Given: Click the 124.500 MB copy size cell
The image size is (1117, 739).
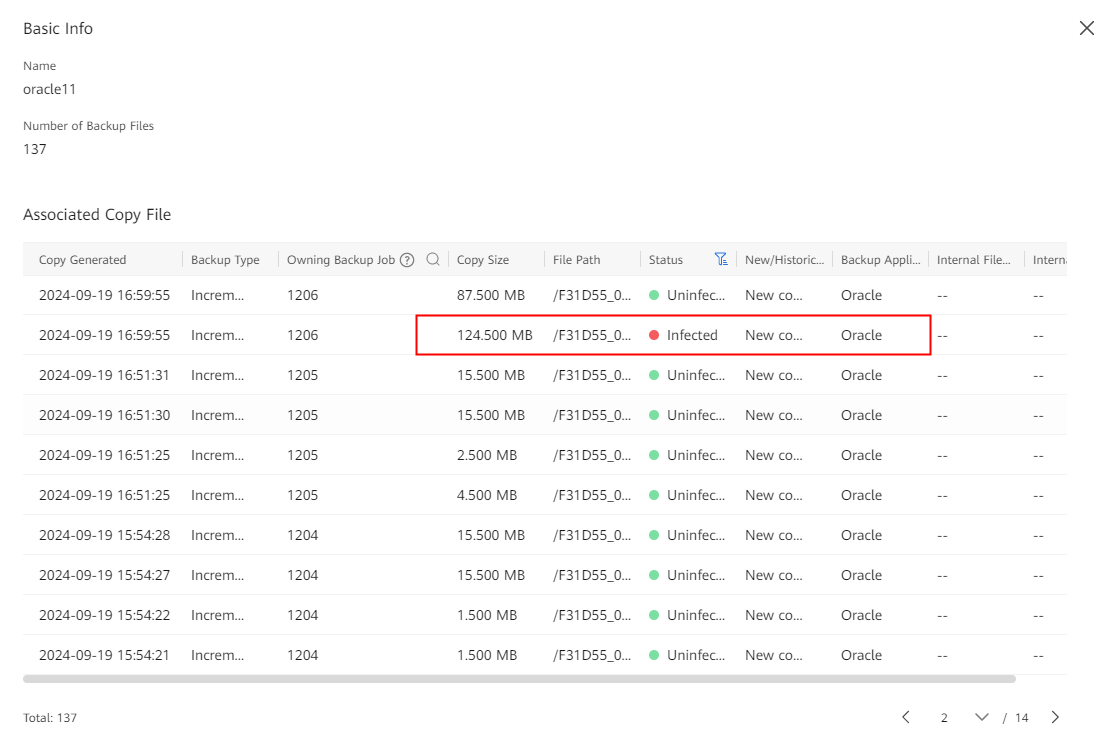Looking at the screenshot, I should click(494, 335).
